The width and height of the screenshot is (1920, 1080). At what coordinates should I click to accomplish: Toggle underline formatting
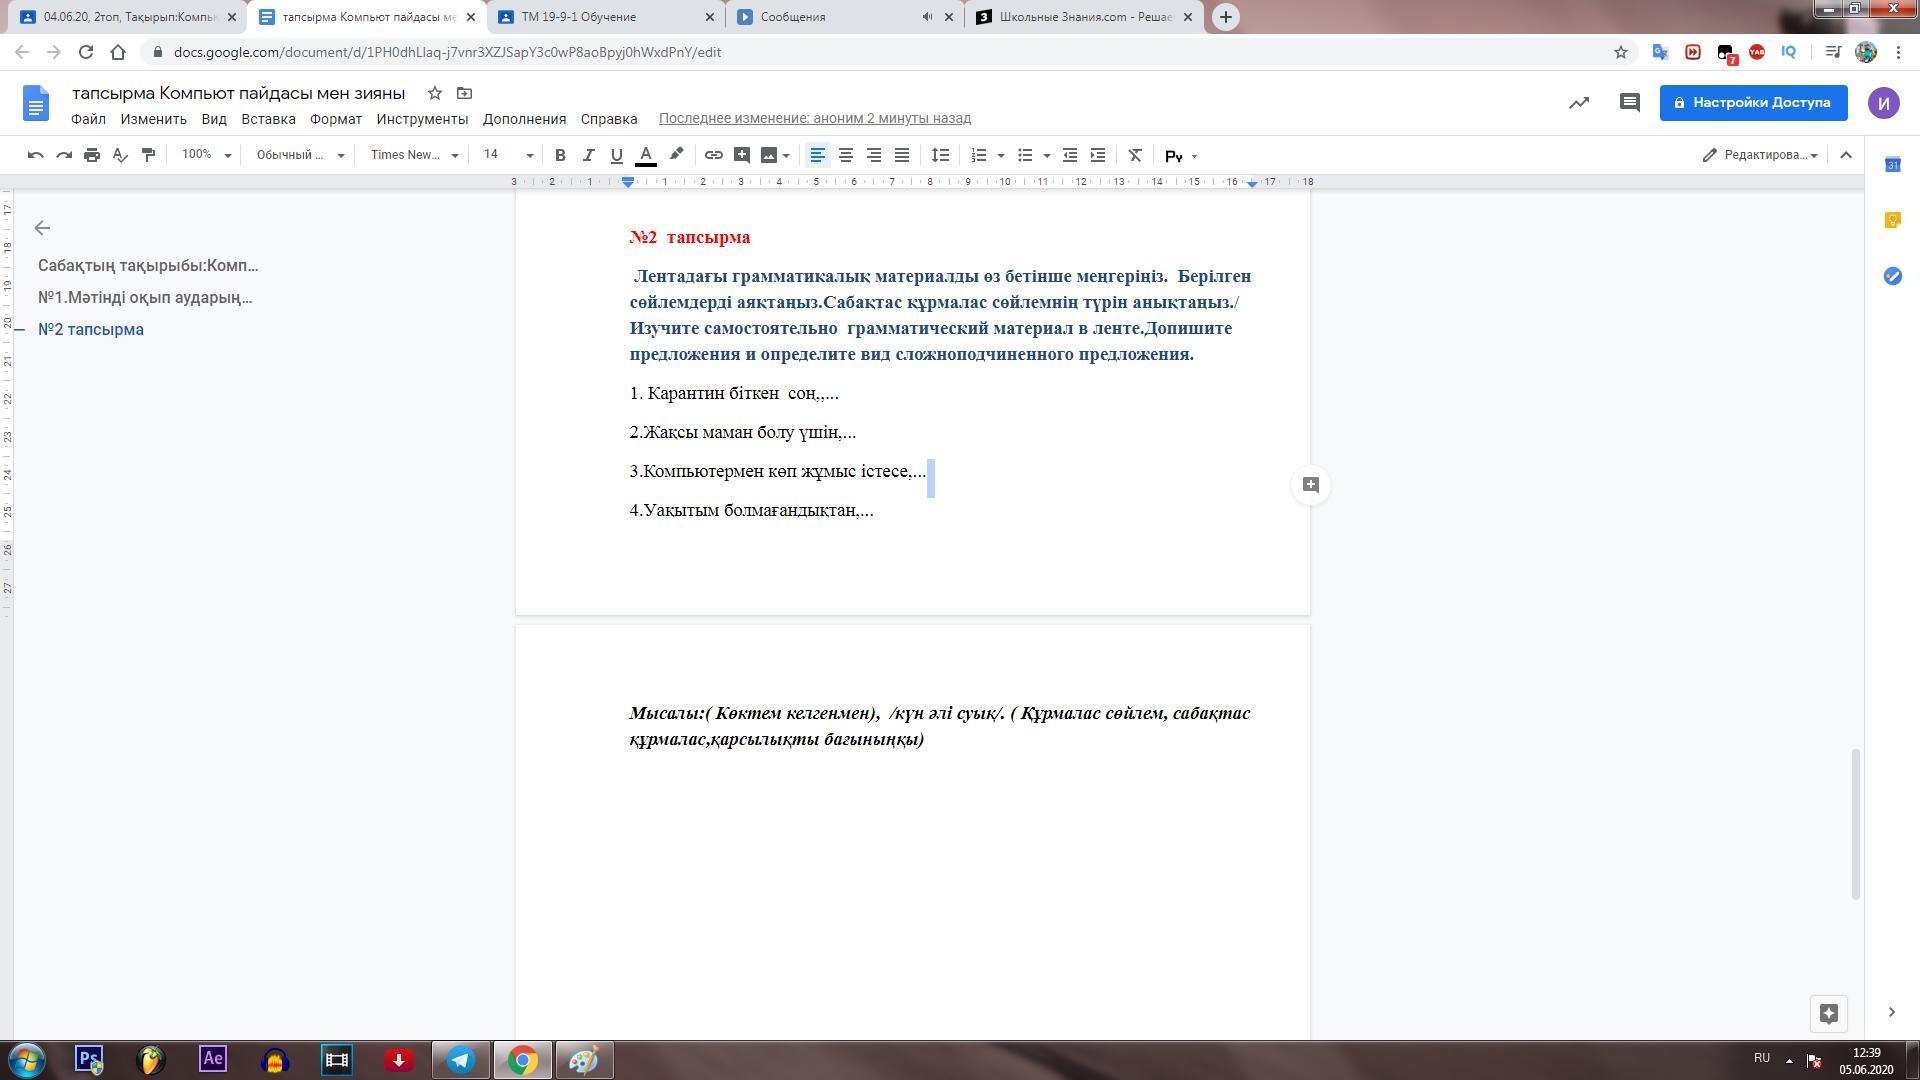(x=616, y=155)
